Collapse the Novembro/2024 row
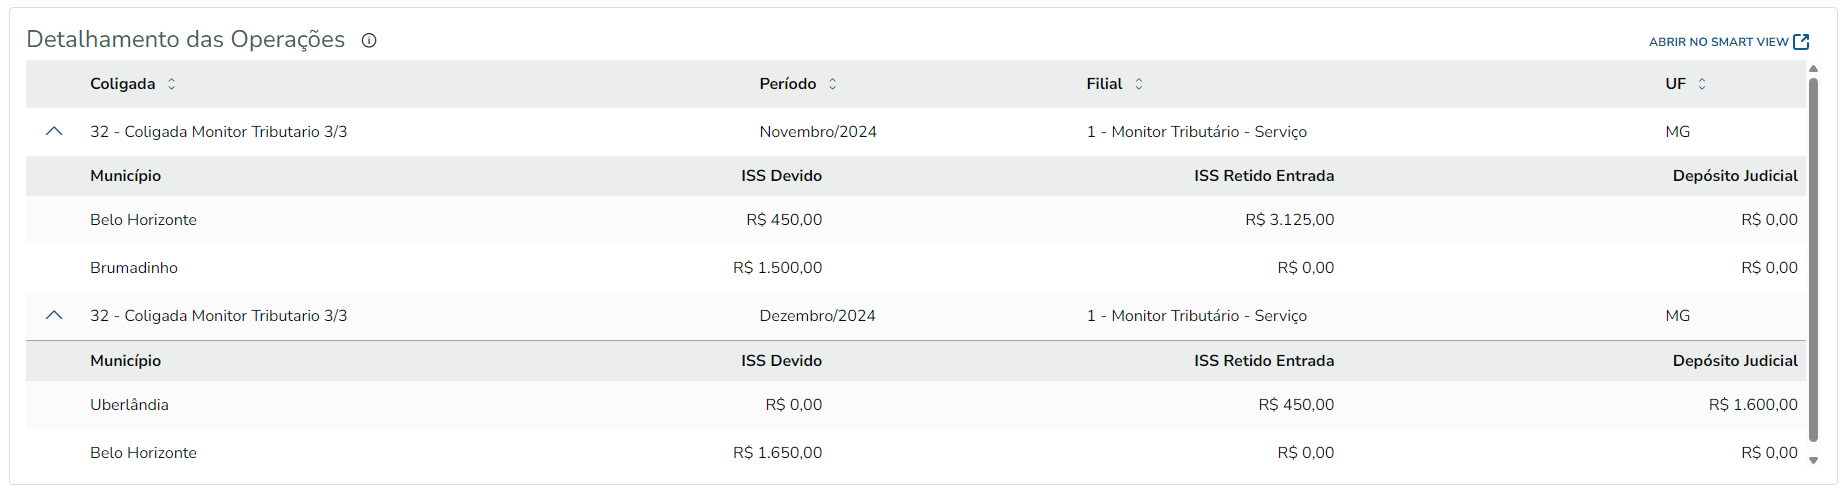The height and width of the screenshot is (493, 1843). pyautogui.click(x=54, y=132)
